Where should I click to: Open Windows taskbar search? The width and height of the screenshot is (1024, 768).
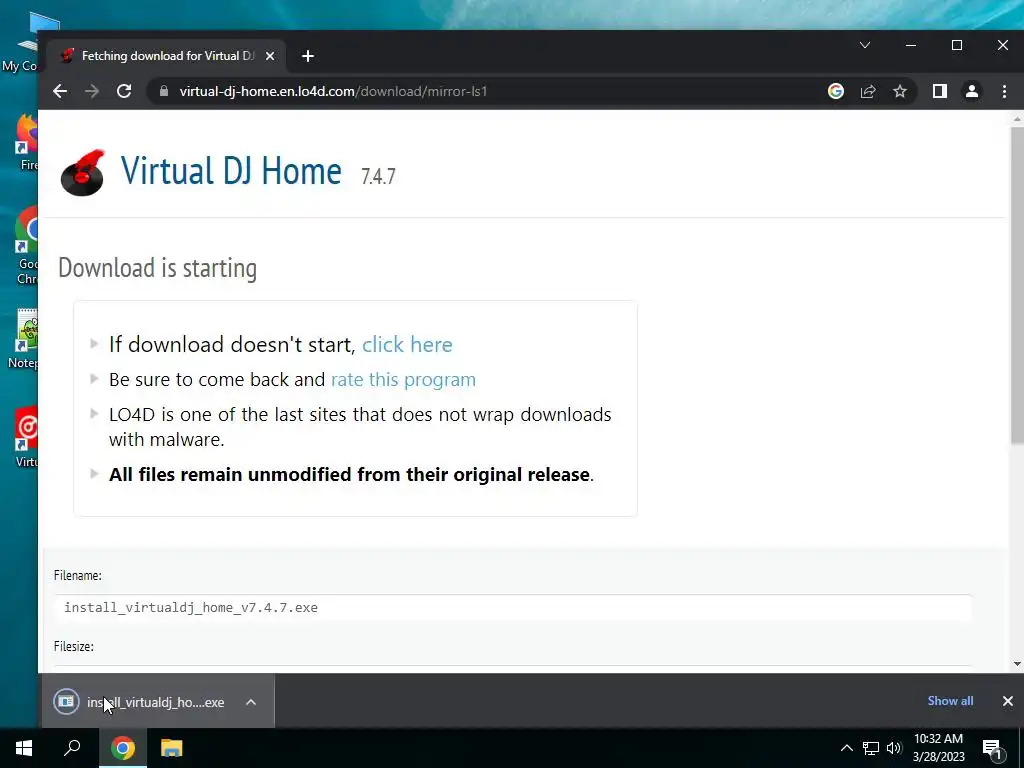point(72,748)
